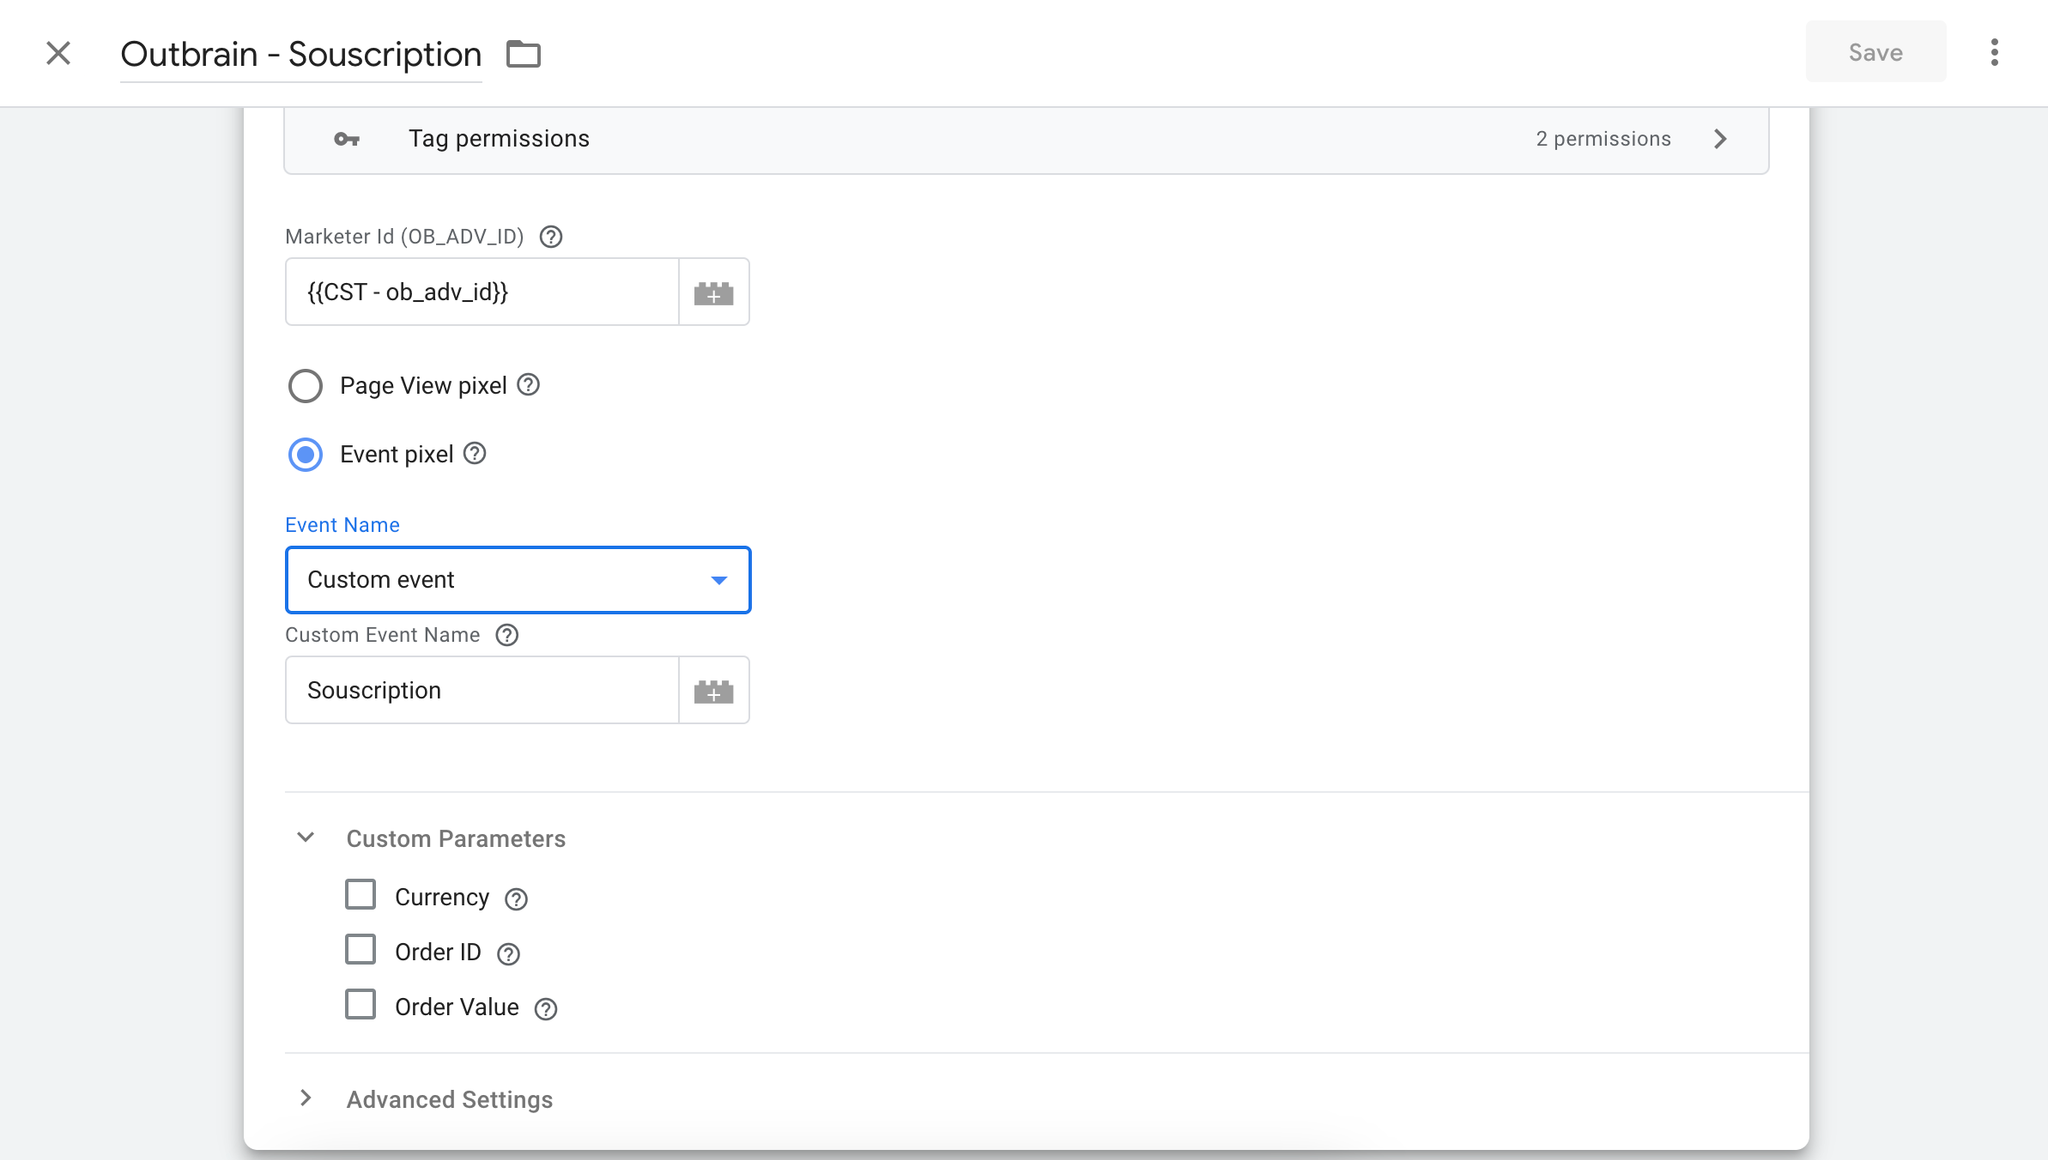Click the help icon beside Page View pixel
Screen dimensions: 2048x1160
point(529,385)
